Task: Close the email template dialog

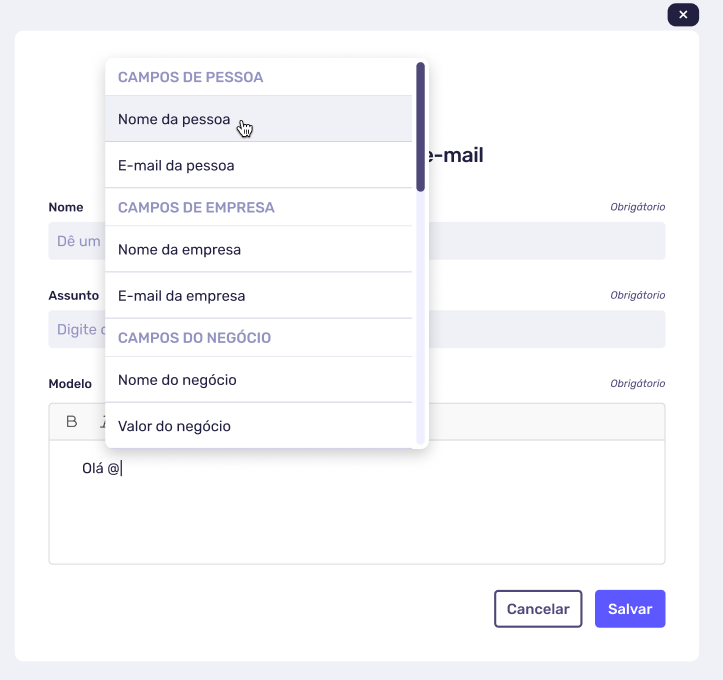Action: pos(683,14)
